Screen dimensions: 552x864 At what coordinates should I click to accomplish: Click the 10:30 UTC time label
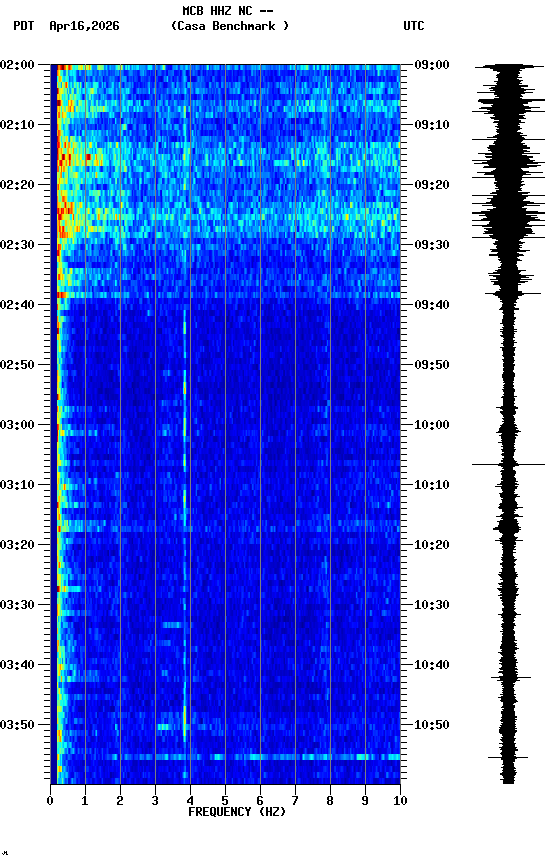pos(432,605)
